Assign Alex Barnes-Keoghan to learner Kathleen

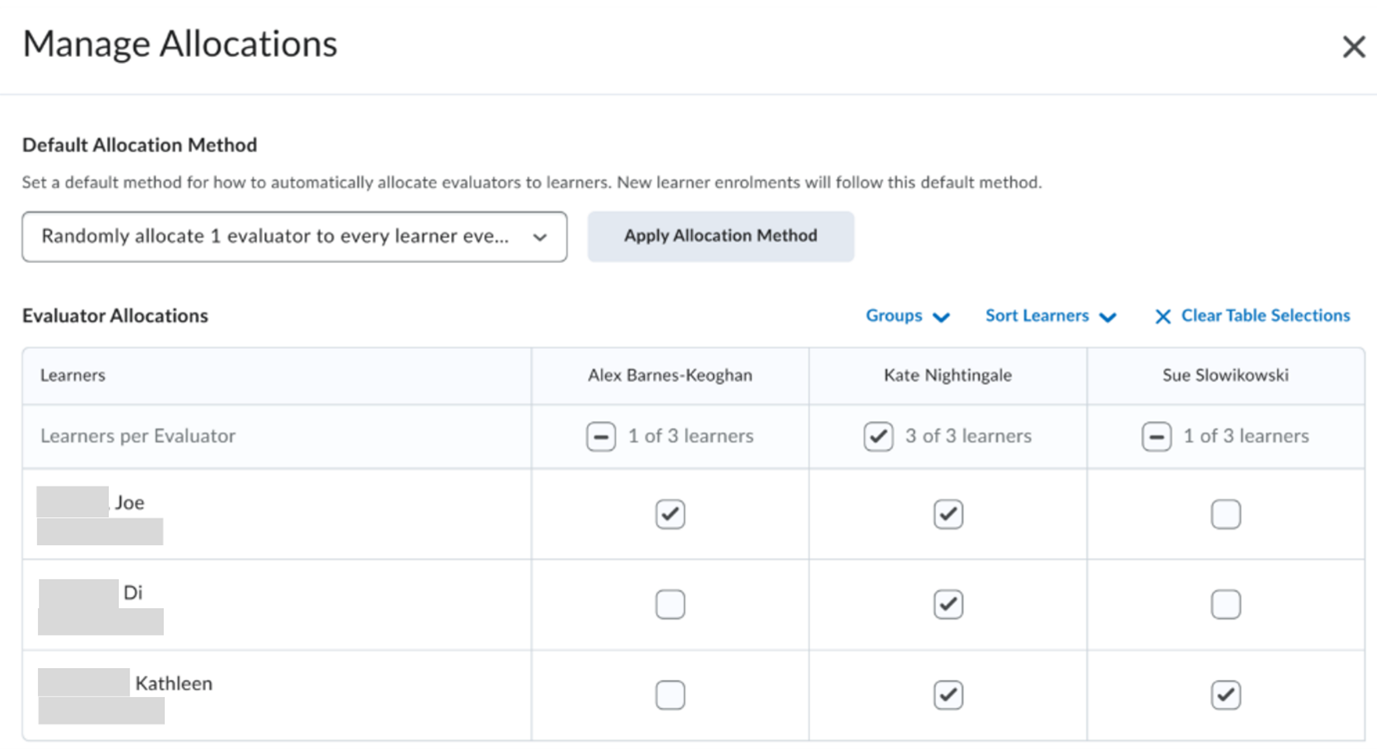(670, 695)
